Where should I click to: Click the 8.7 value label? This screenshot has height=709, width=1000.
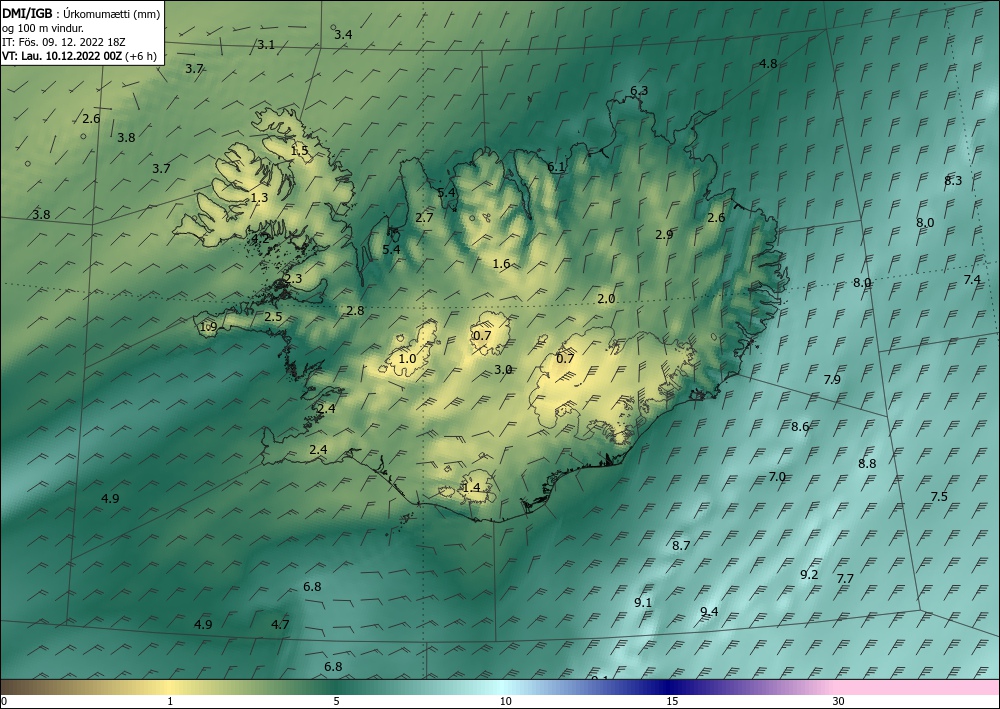(681, 545)
